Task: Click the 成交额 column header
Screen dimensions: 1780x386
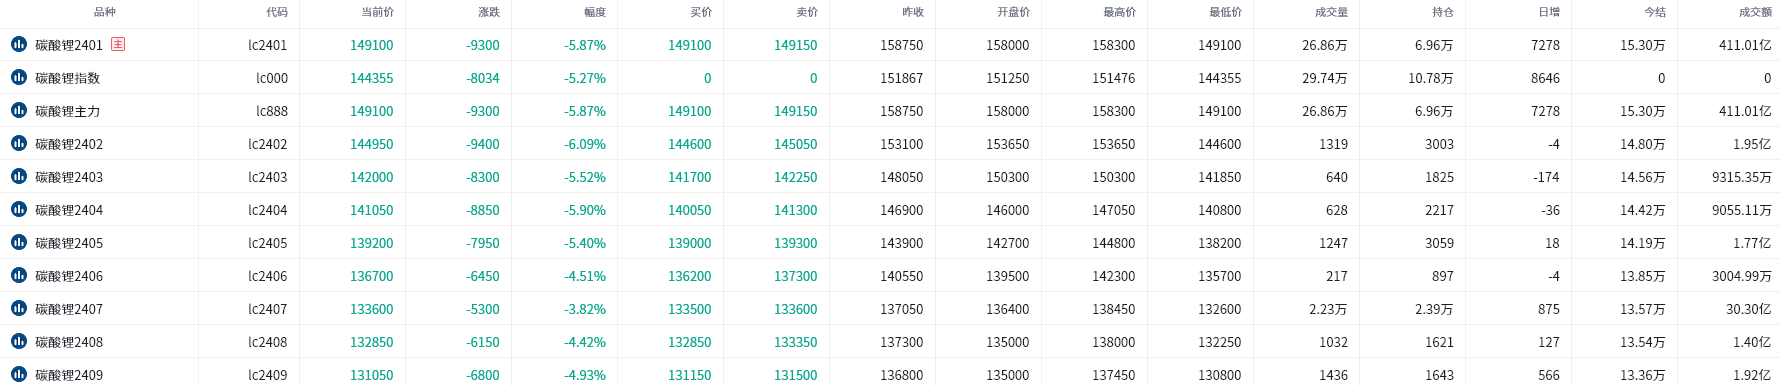Action: pyautogui.click(x=1755, y=12)
